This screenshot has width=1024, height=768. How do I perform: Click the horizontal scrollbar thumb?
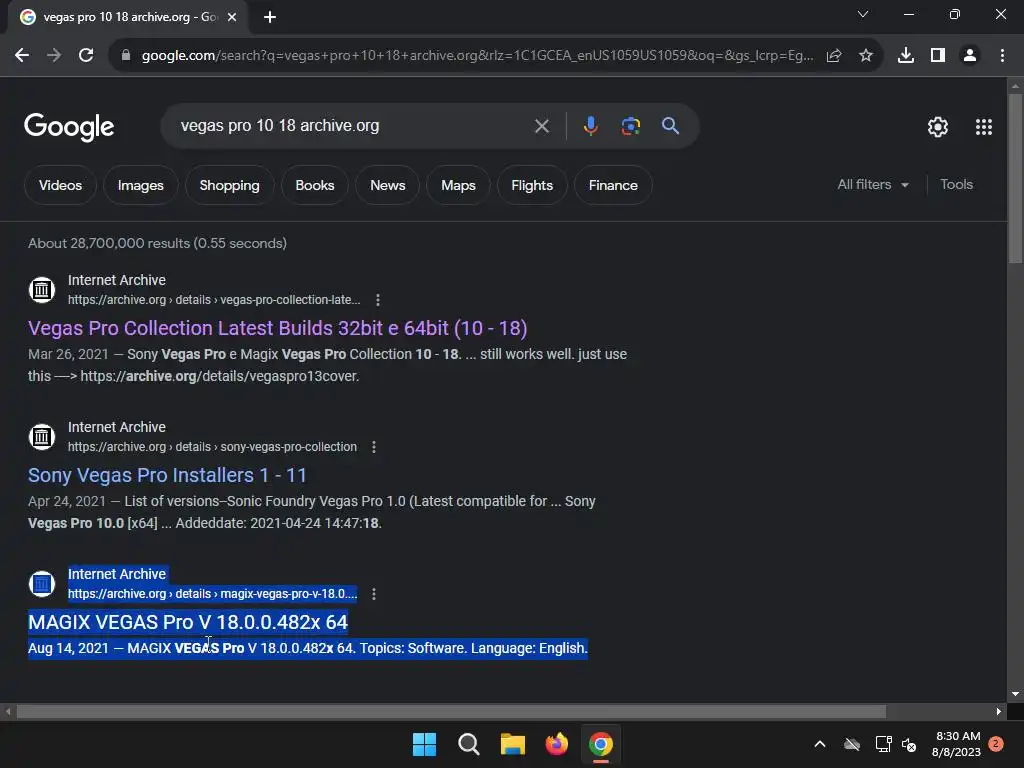click(x=451, y=711)
